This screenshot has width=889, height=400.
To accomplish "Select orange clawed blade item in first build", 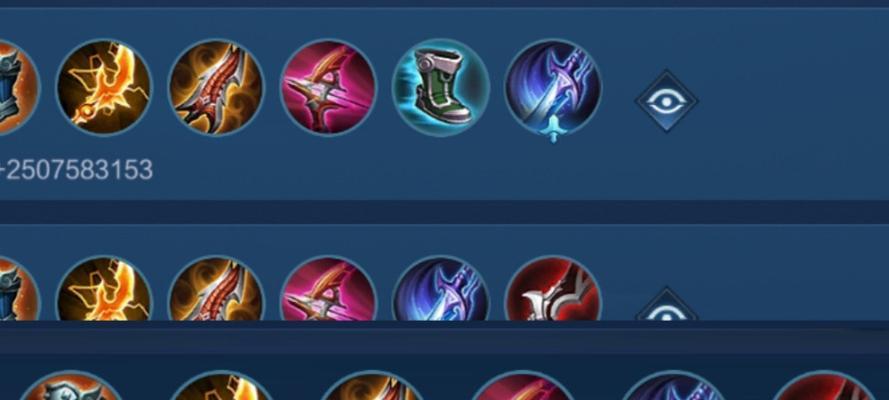I will [x=216, y=87].
